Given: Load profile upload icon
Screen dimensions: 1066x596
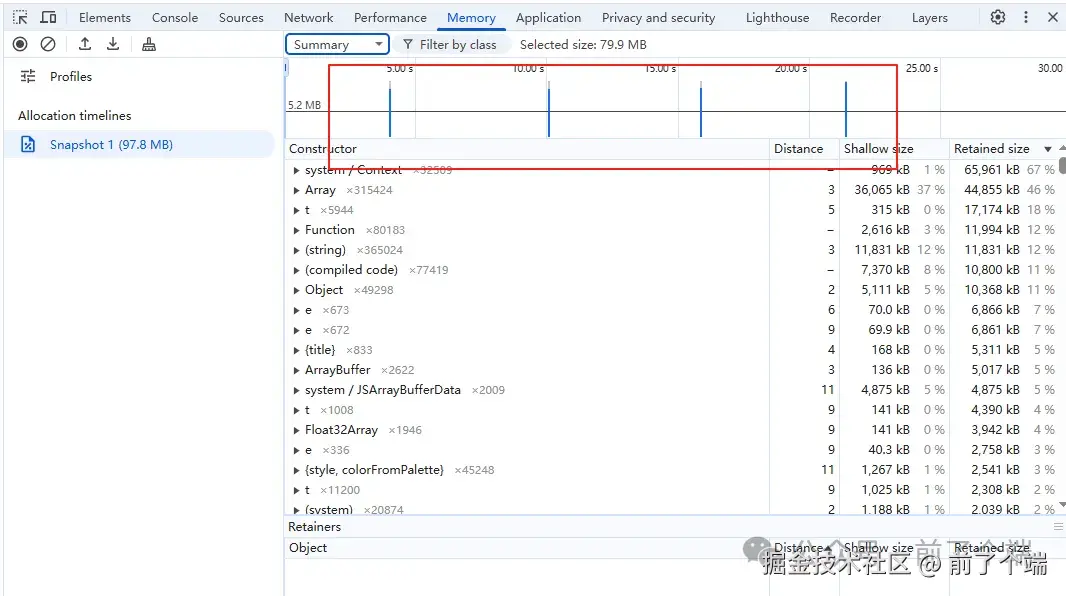Looking at the screenshot, I should pyautogui.click(x=85, y=44).
